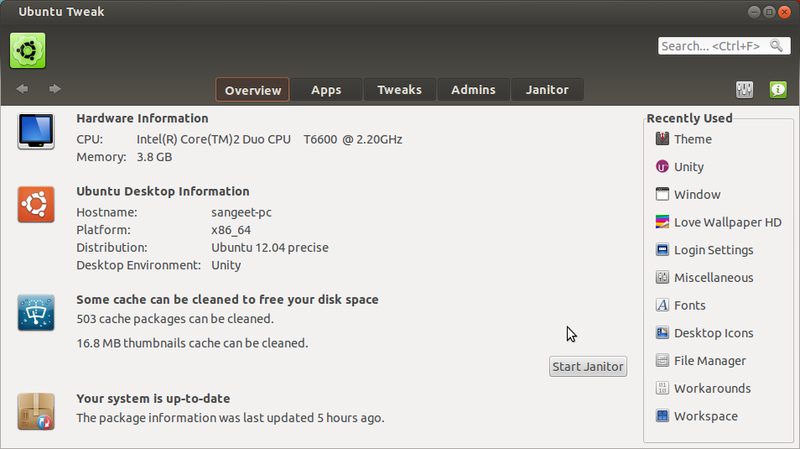
Task: Click the Hardware Information heading
Action: click(142, 118)
